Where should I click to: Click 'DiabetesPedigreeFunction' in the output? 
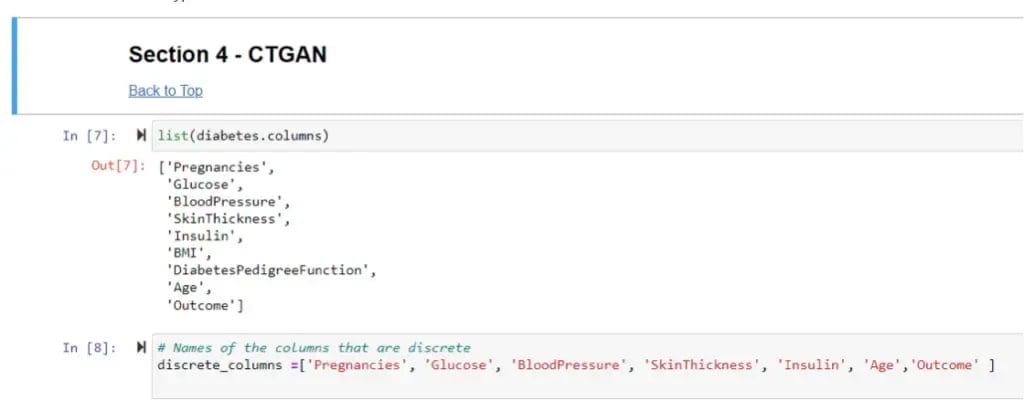270,270
